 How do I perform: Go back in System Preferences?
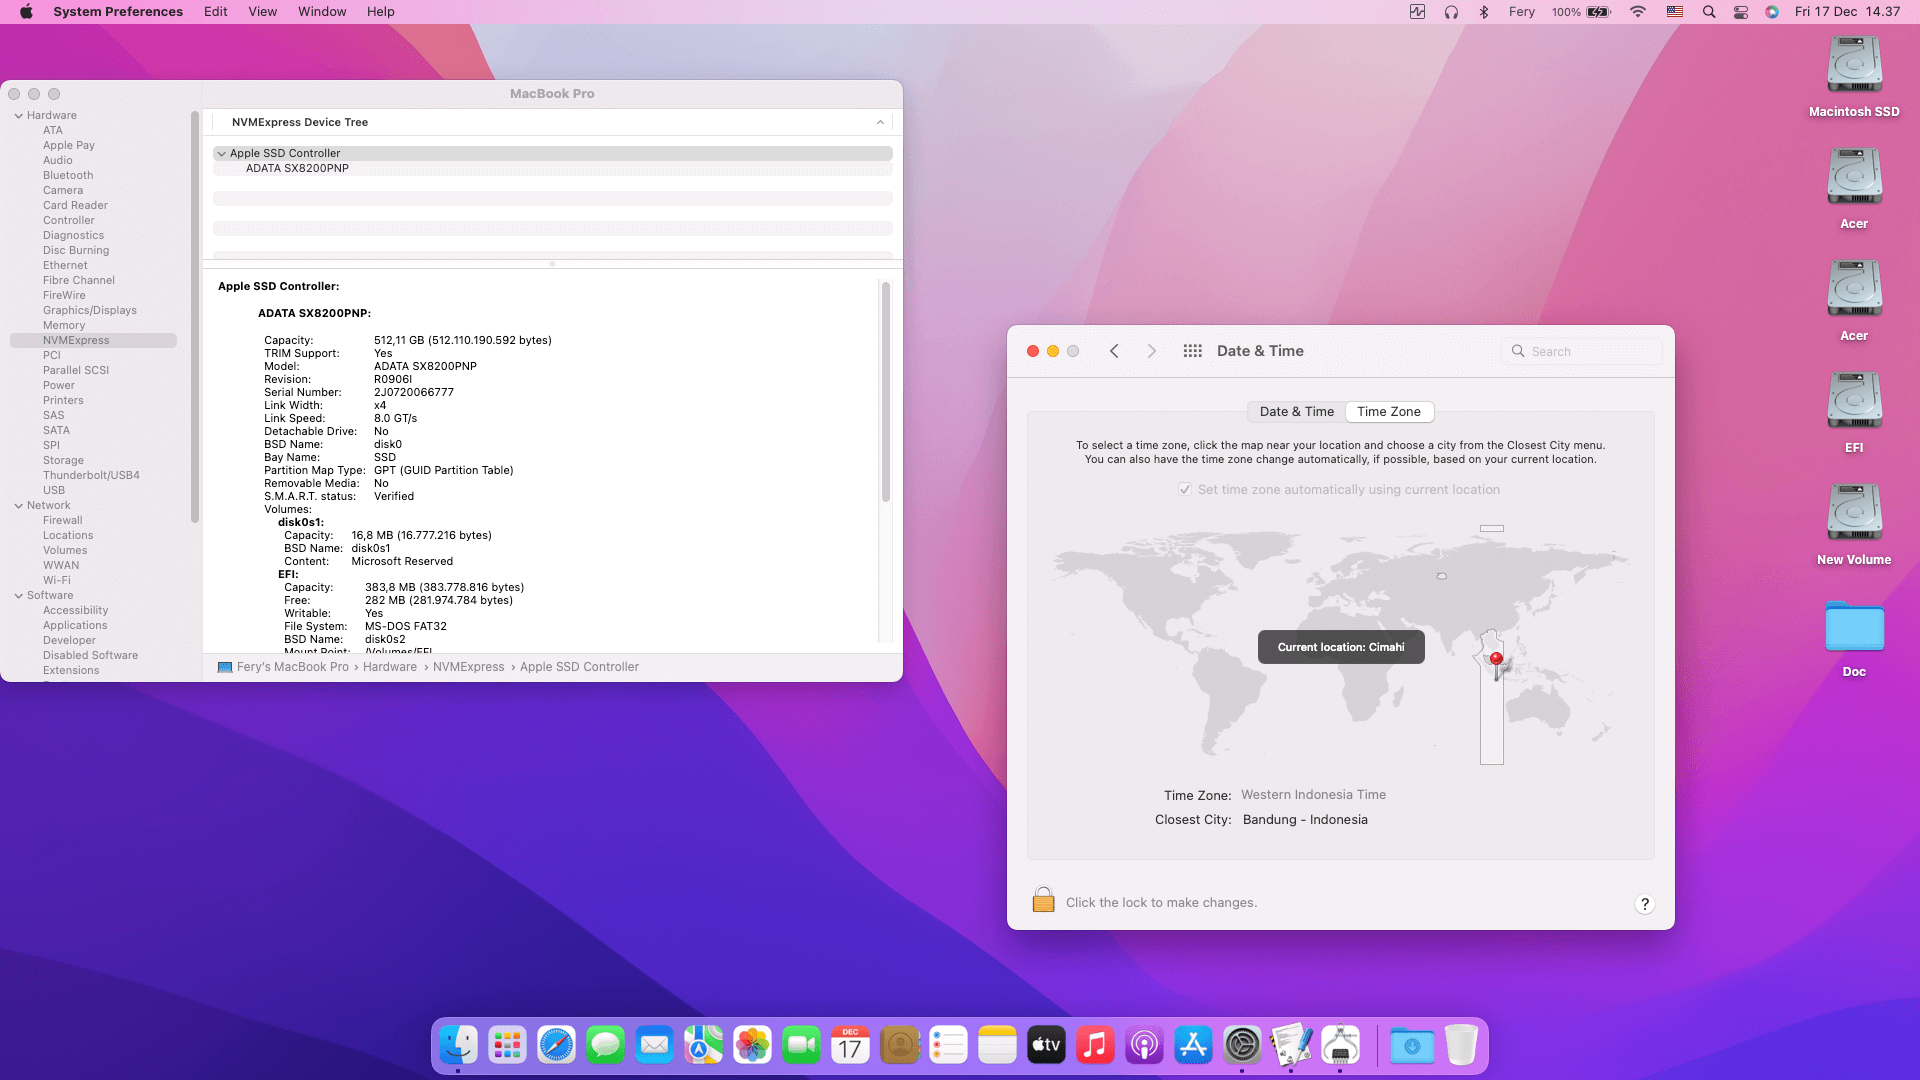pos(1114,351)
